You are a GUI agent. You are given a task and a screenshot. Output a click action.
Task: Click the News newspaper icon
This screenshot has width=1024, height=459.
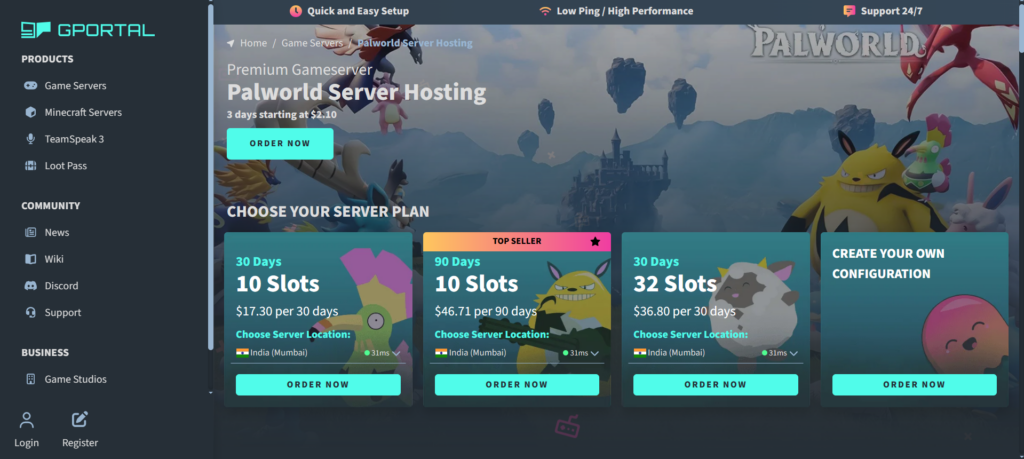point(30,232)
